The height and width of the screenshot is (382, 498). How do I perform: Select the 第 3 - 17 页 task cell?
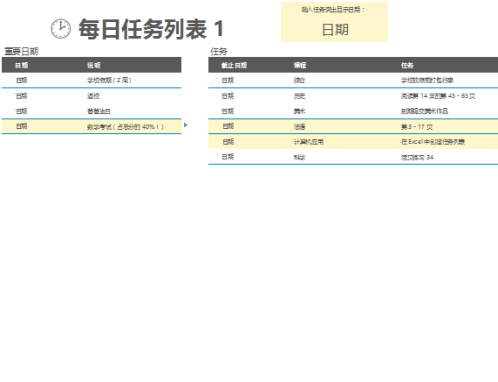tap(417, 127)
